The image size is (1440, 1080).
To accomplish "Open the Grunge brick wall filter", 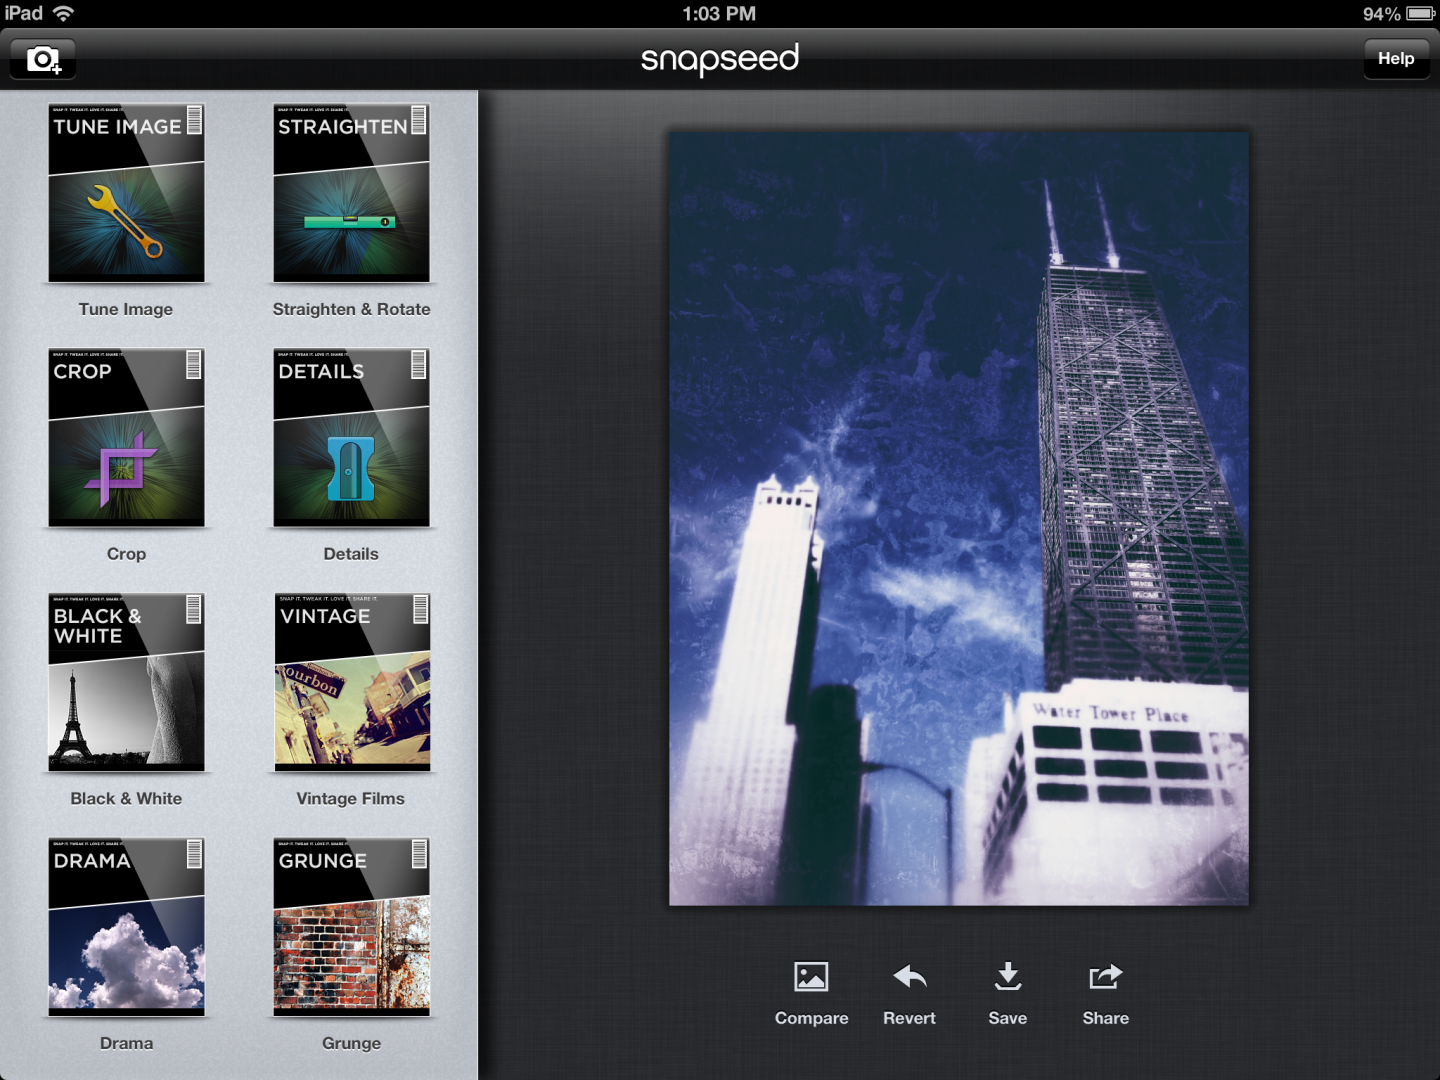I will coord(351,928).
